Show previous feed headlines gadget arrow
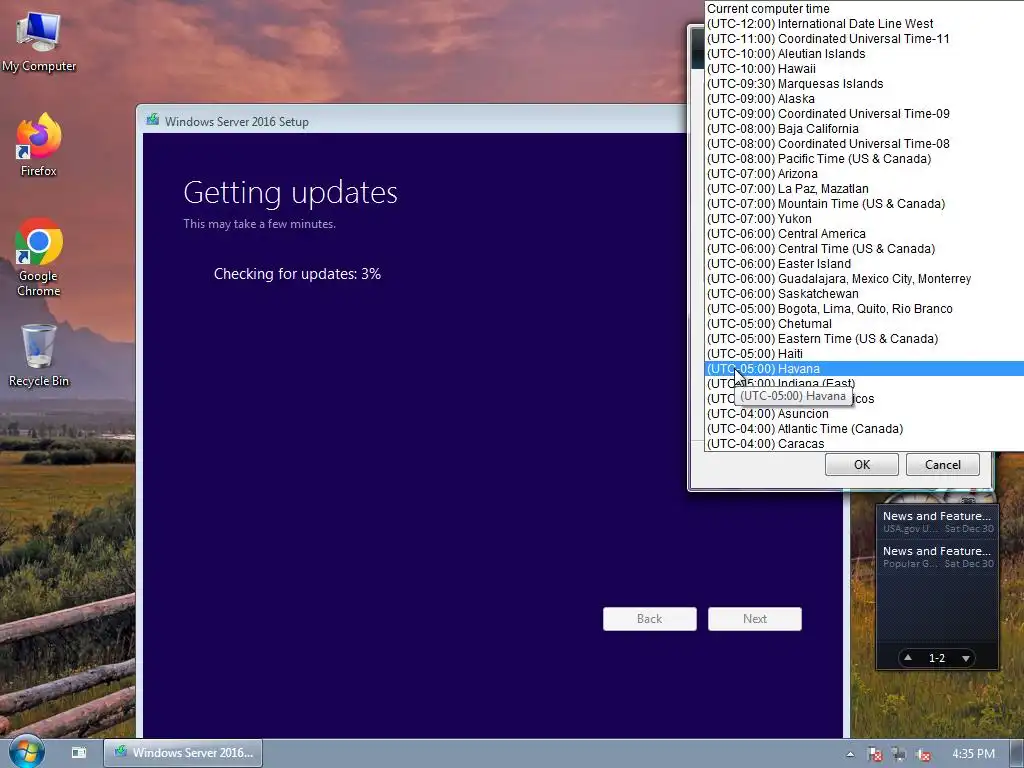The height and width of the screenshot is (768, 1024). click(x=908, y=658)
